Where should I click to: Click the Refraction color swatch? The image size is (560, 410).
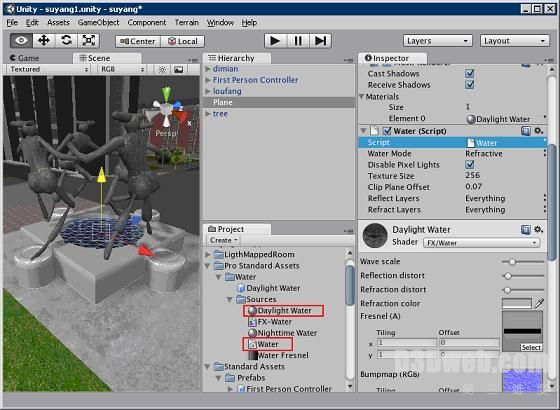point(517,304)
